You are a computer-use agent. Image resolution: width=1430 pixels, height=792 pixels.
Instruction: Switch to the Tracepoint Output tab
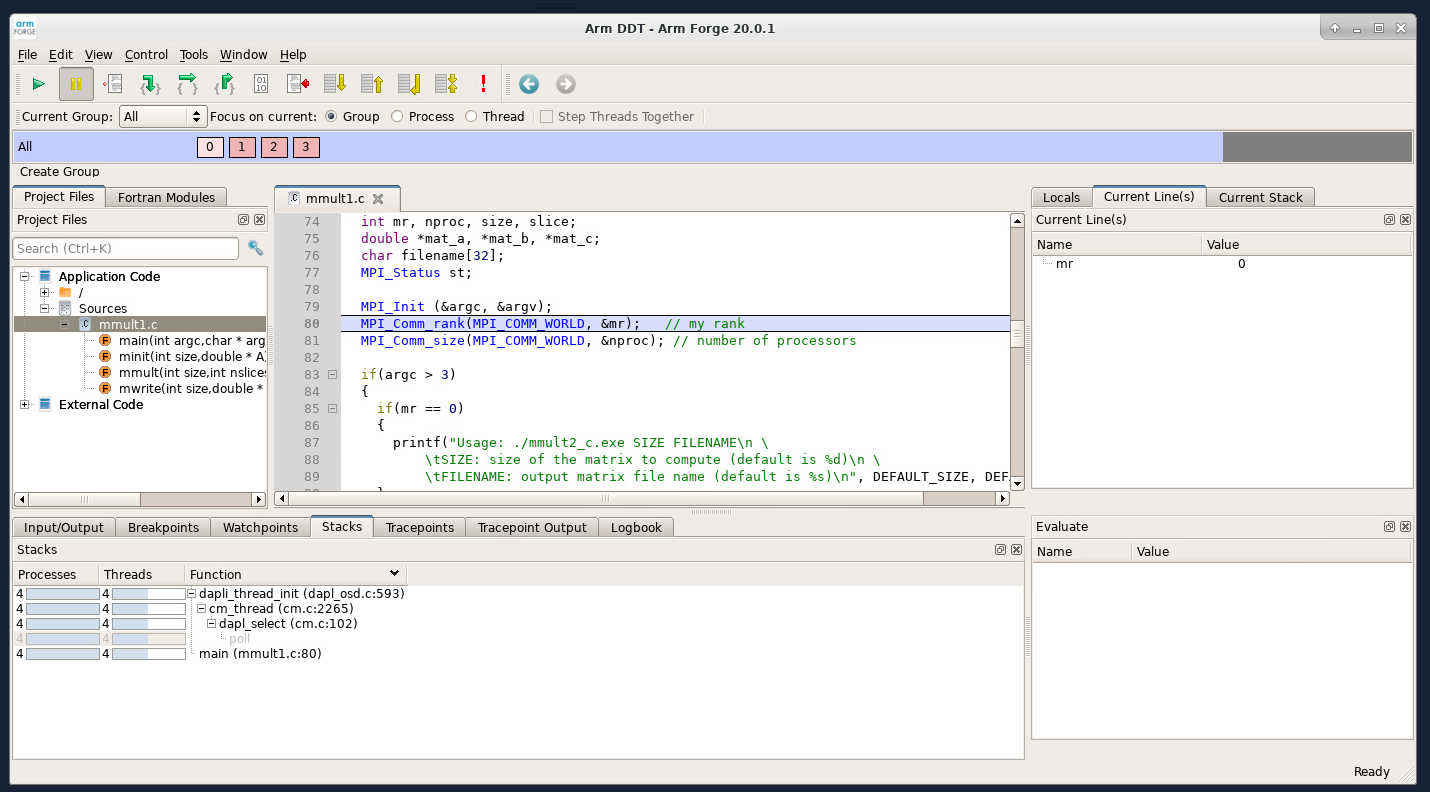click(x=532, y=527)
